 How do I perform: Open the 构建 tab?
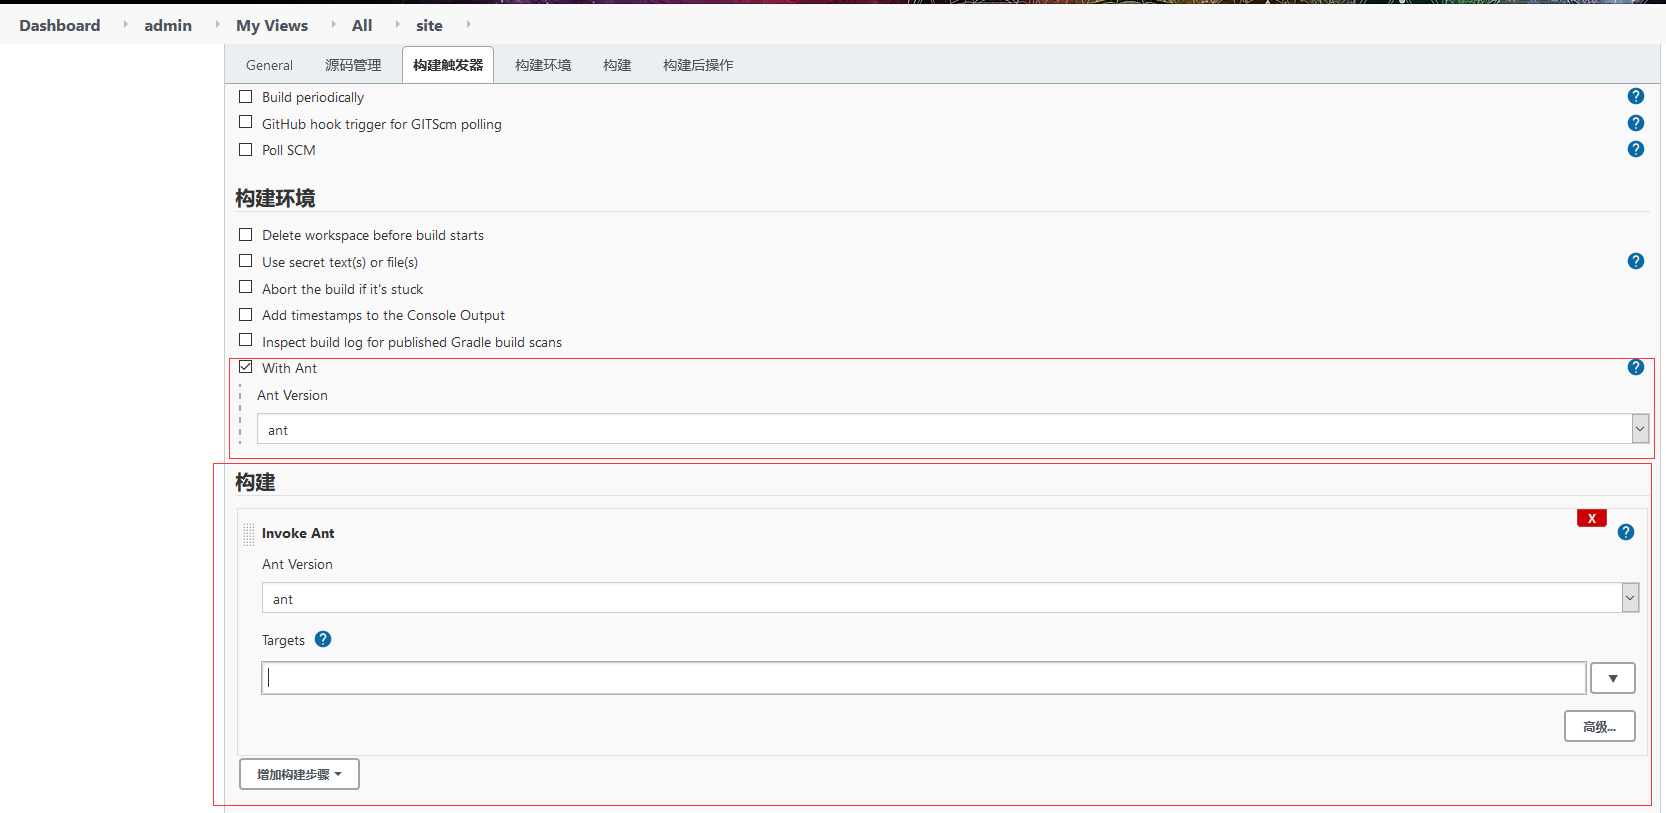coord(617,65)
